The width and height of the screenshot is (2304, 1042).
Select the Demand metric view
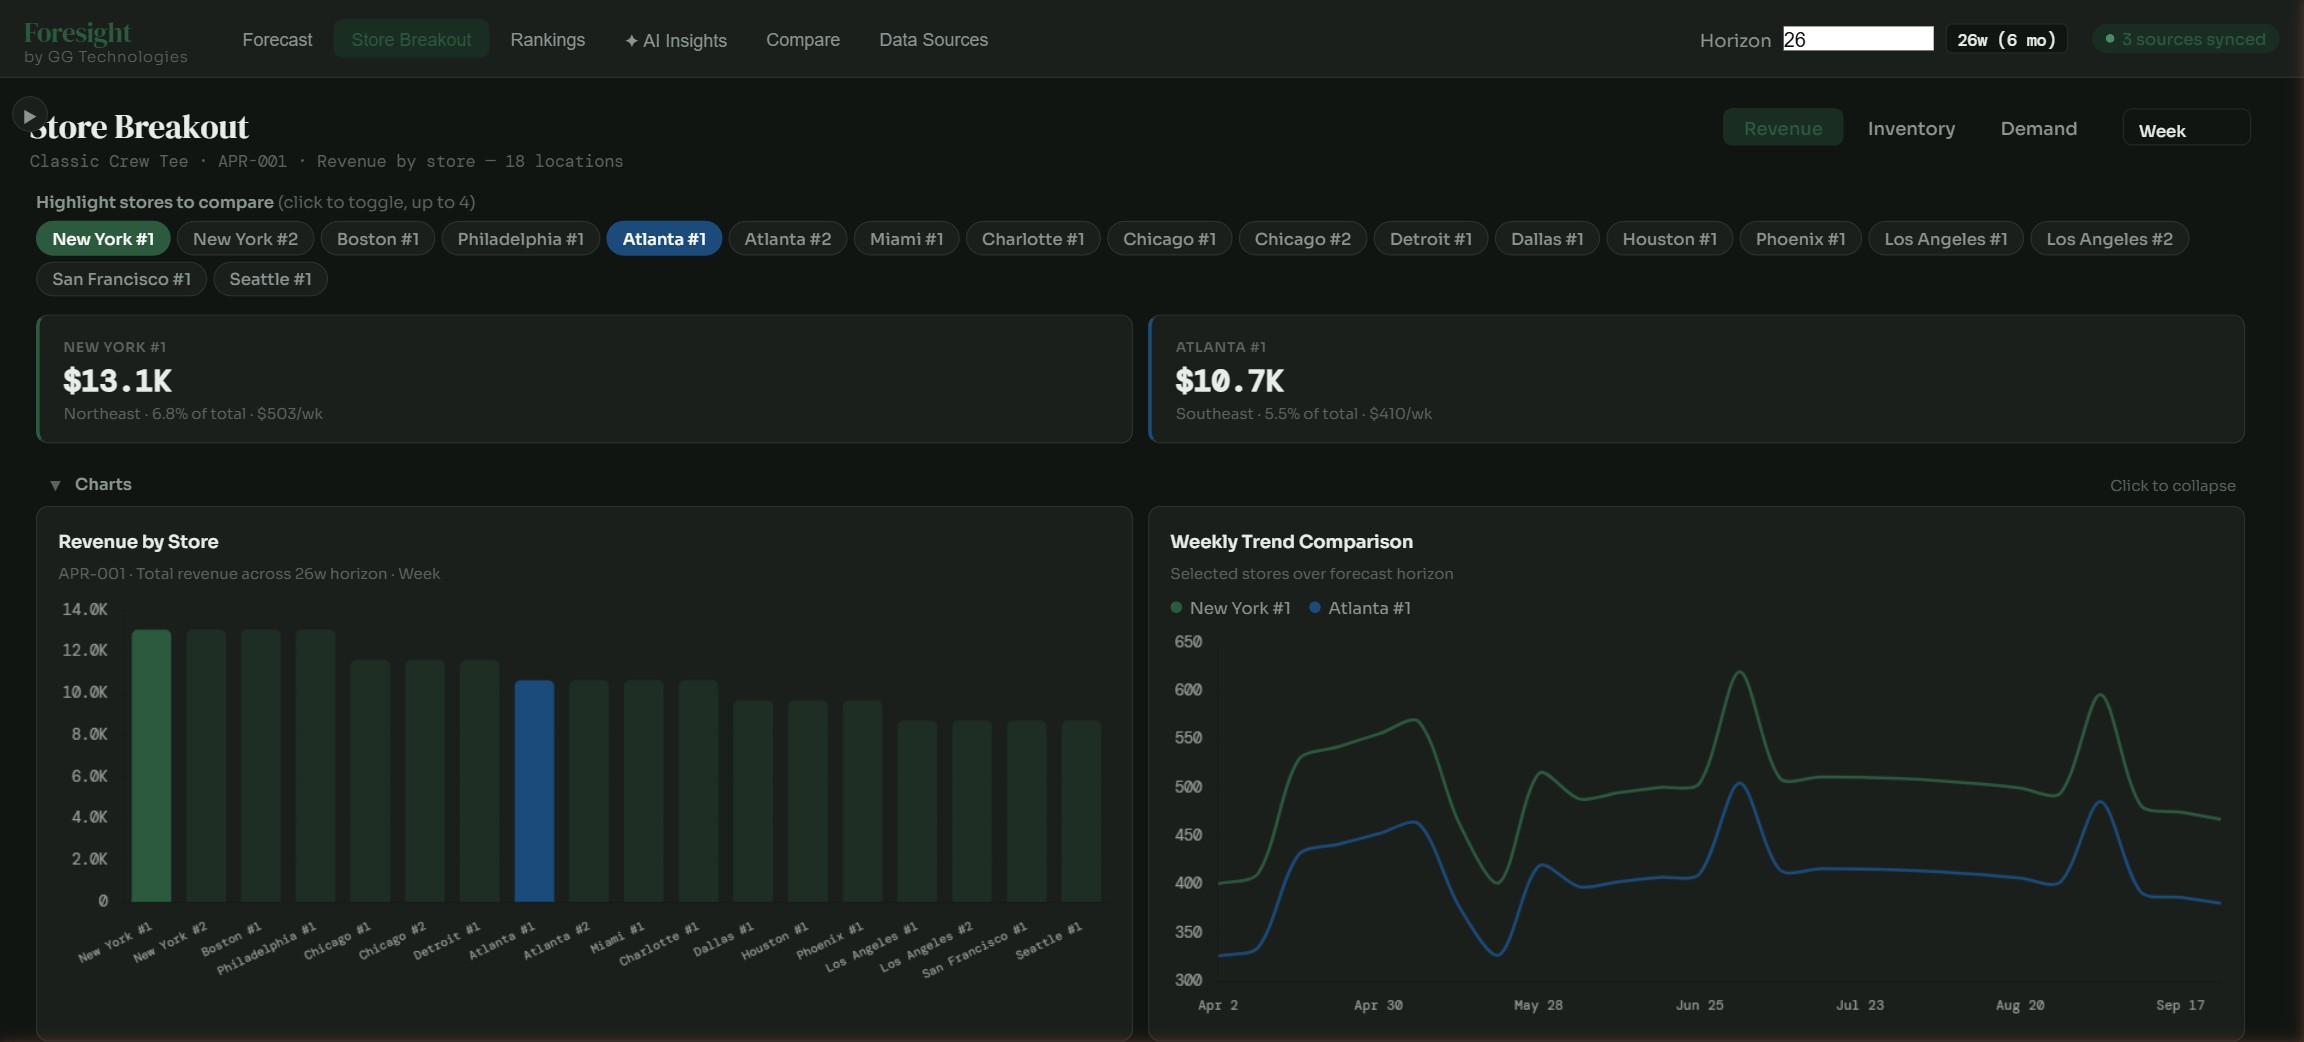tap(2038, 128)
